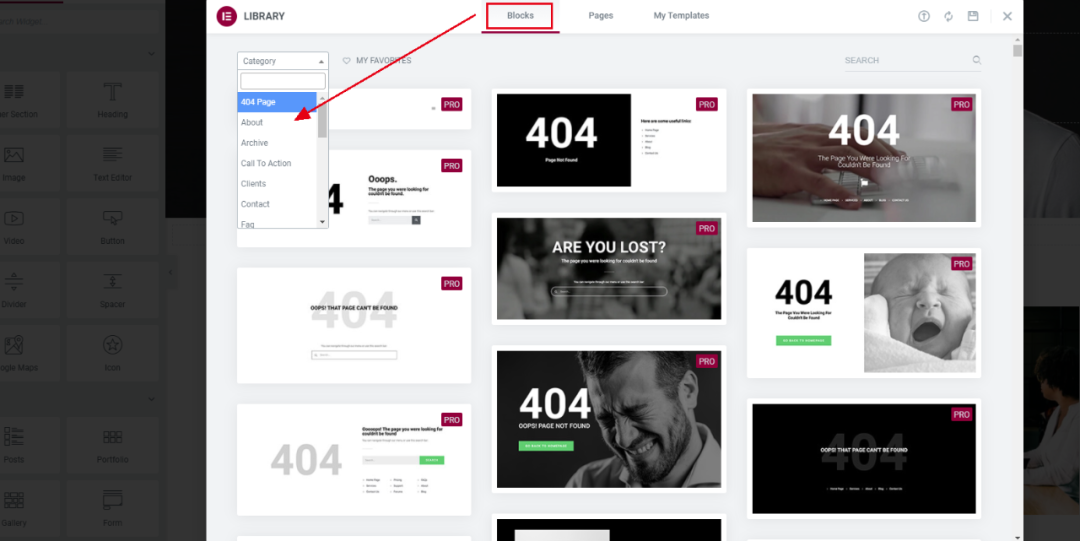This screenshot has height=541, width=1080.
Task: Click the category list scrollbar down arrow
Action: [x=322, y=221]
